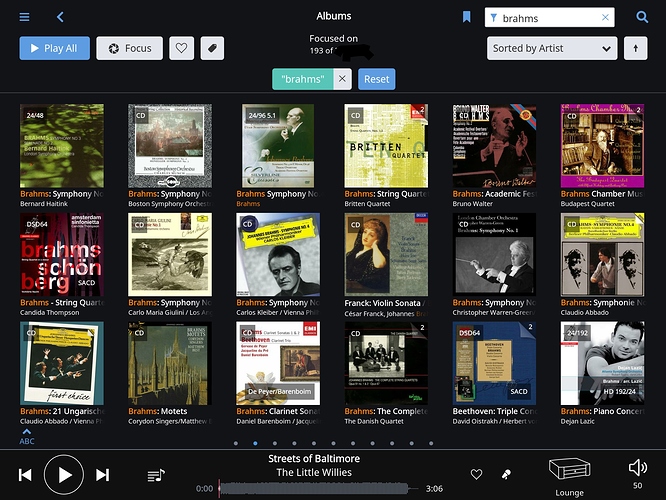The image size is (666, 500).
Task: Open Carlo Maria Giulini album cover
Action: [x=170, y=254]
